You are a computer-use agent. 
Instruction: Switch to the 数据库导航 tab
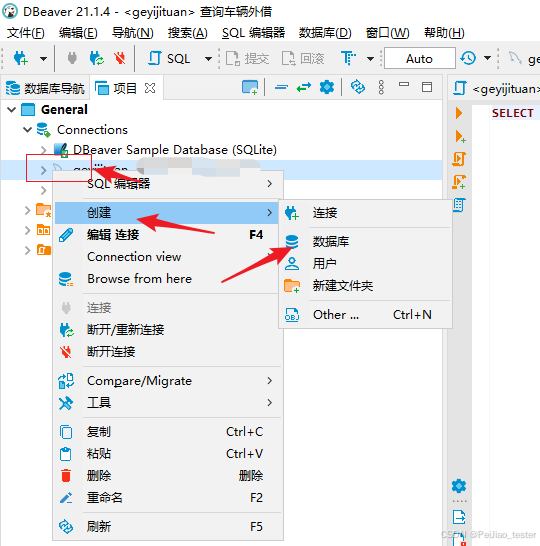point(45,88)
